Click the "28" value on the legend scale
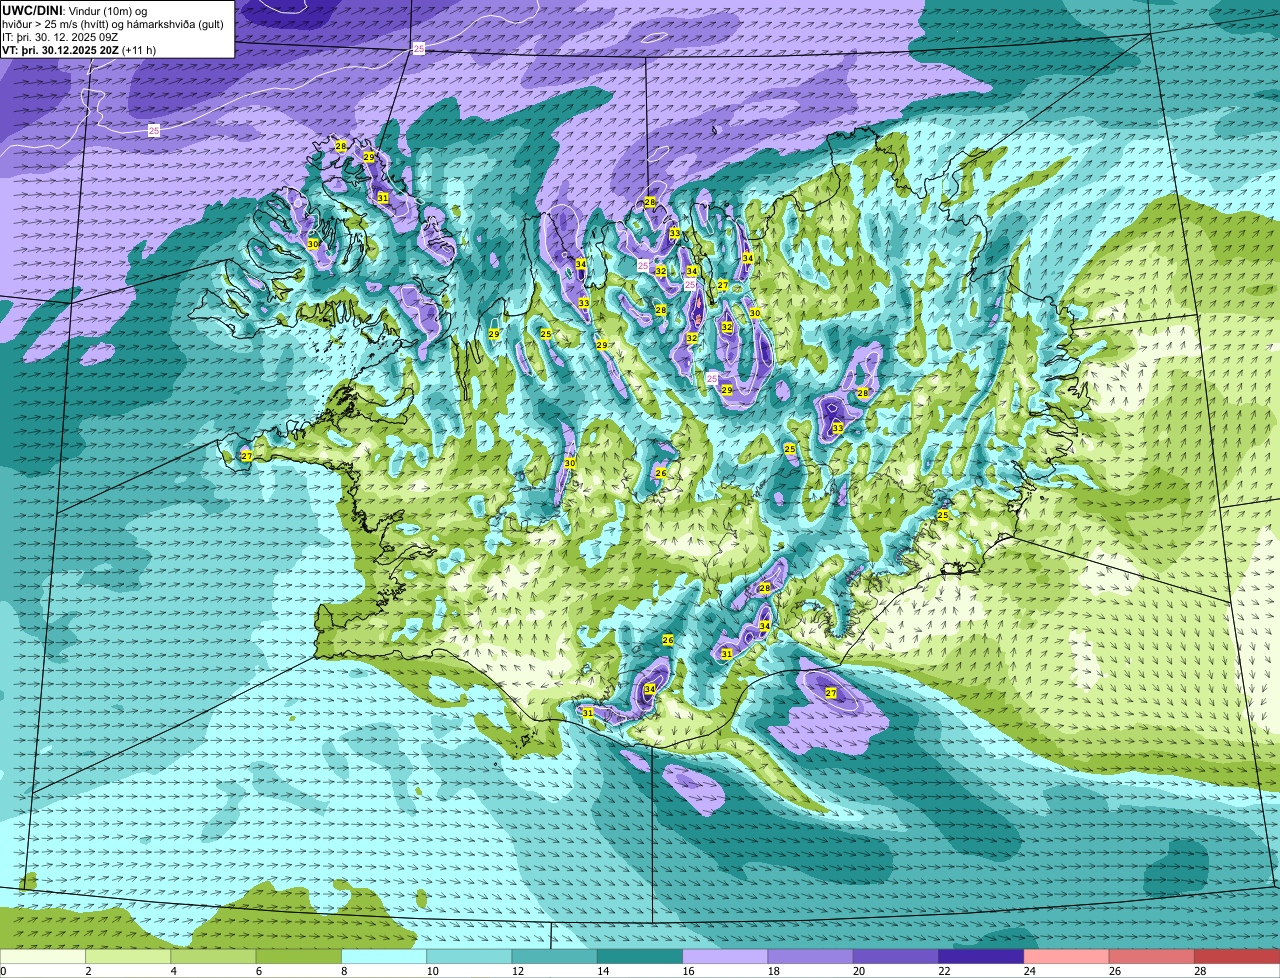 coord(1199,971)
